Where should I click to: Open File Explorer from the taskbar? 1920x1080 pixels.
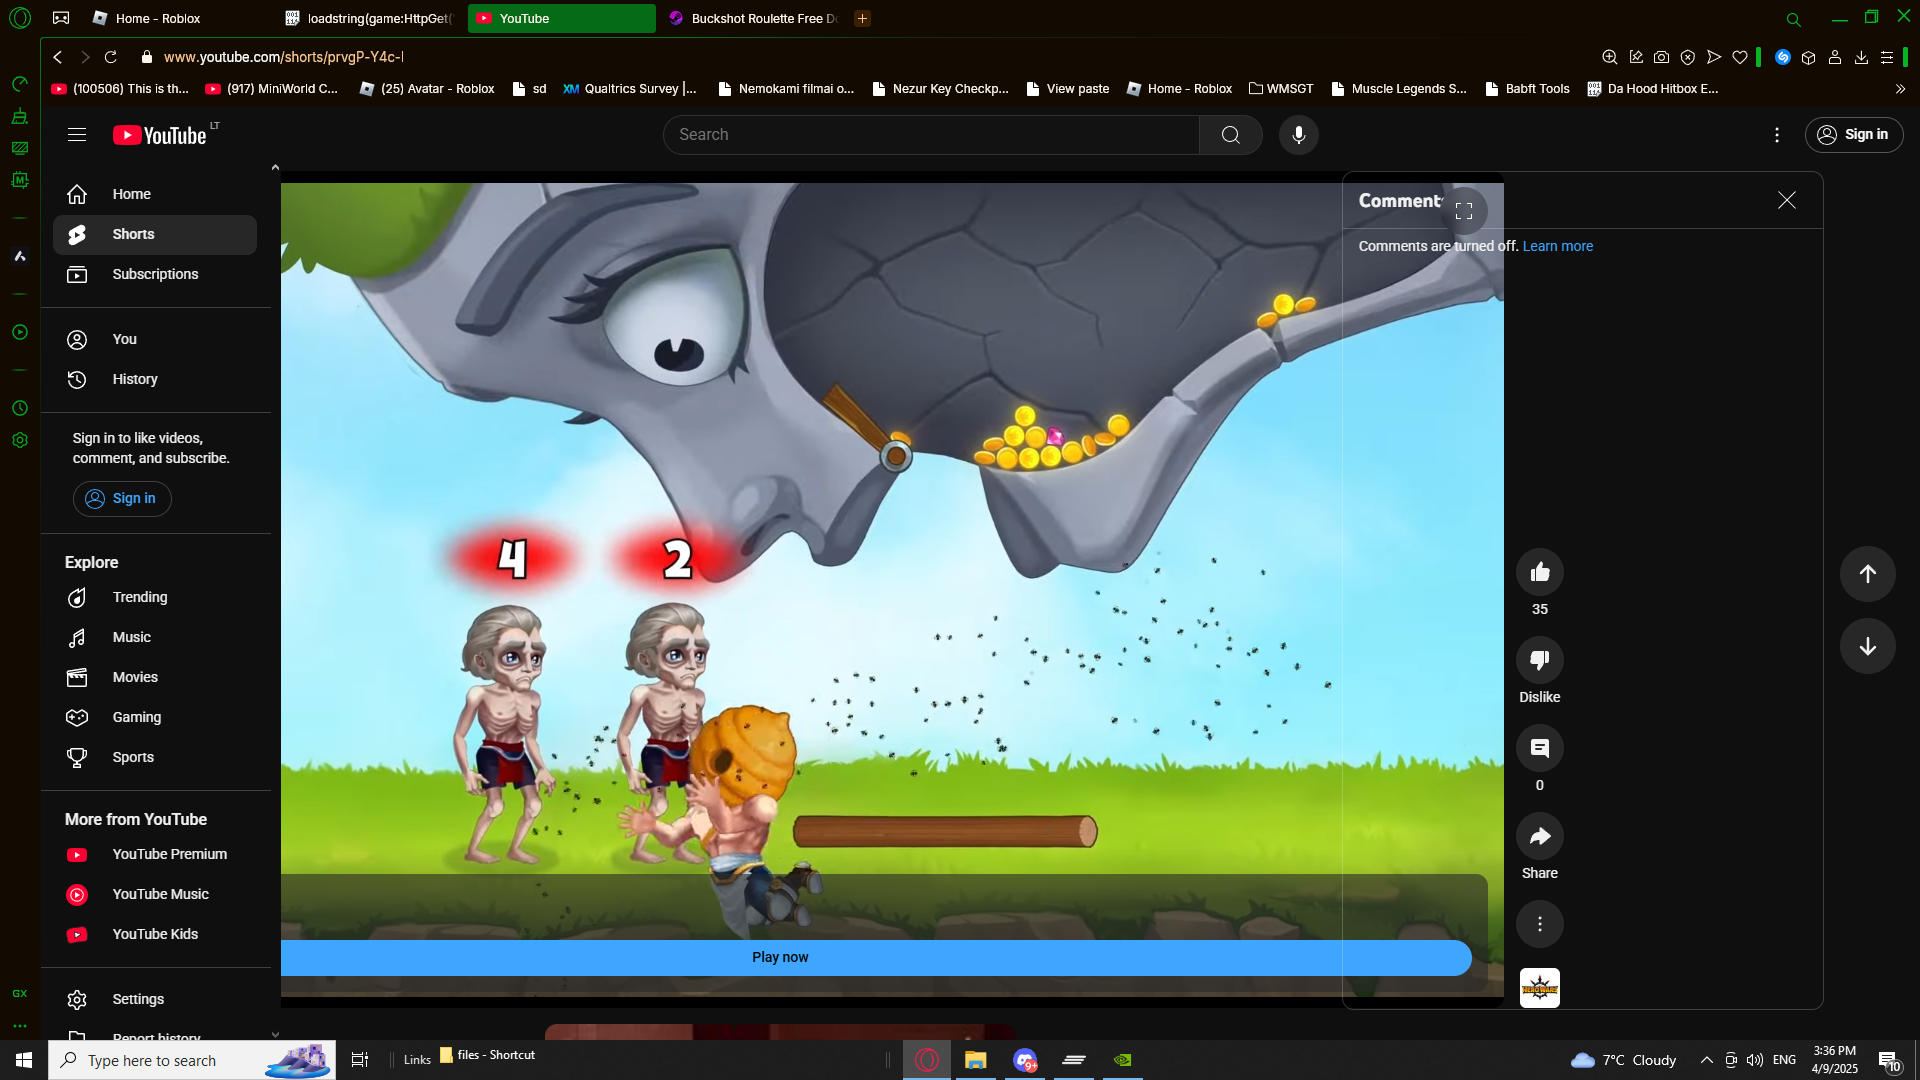pyautogui.click(x=975, y=1060)
